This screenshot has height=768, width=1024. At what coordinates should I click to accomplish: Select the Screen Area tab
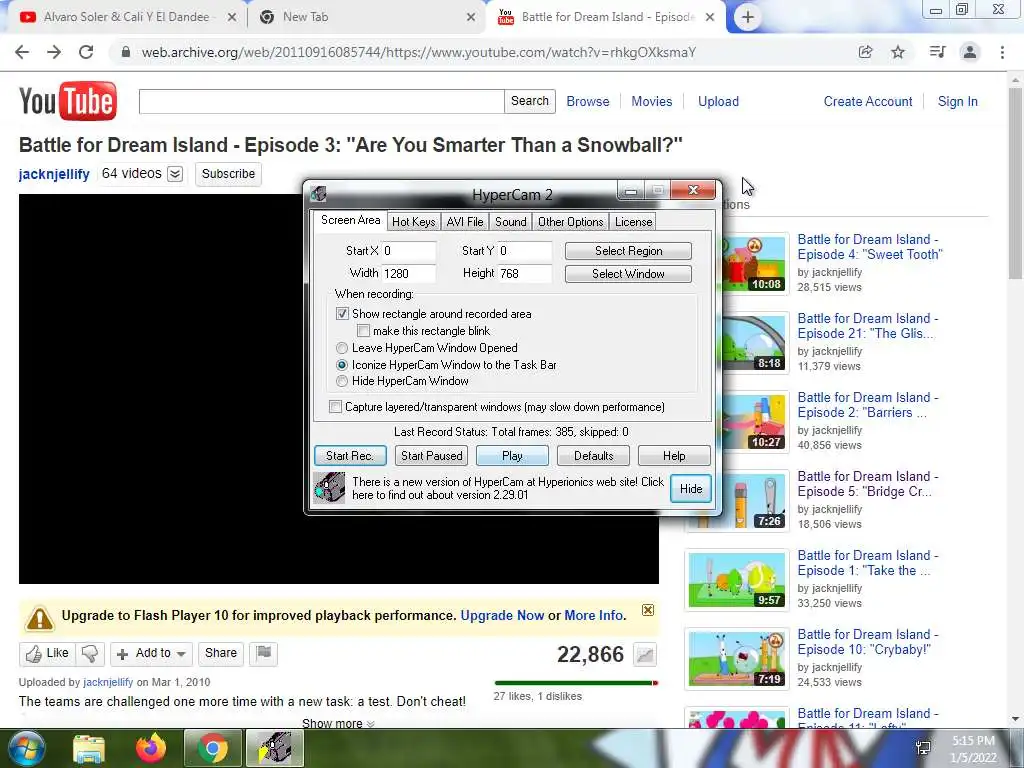point(350,220)
